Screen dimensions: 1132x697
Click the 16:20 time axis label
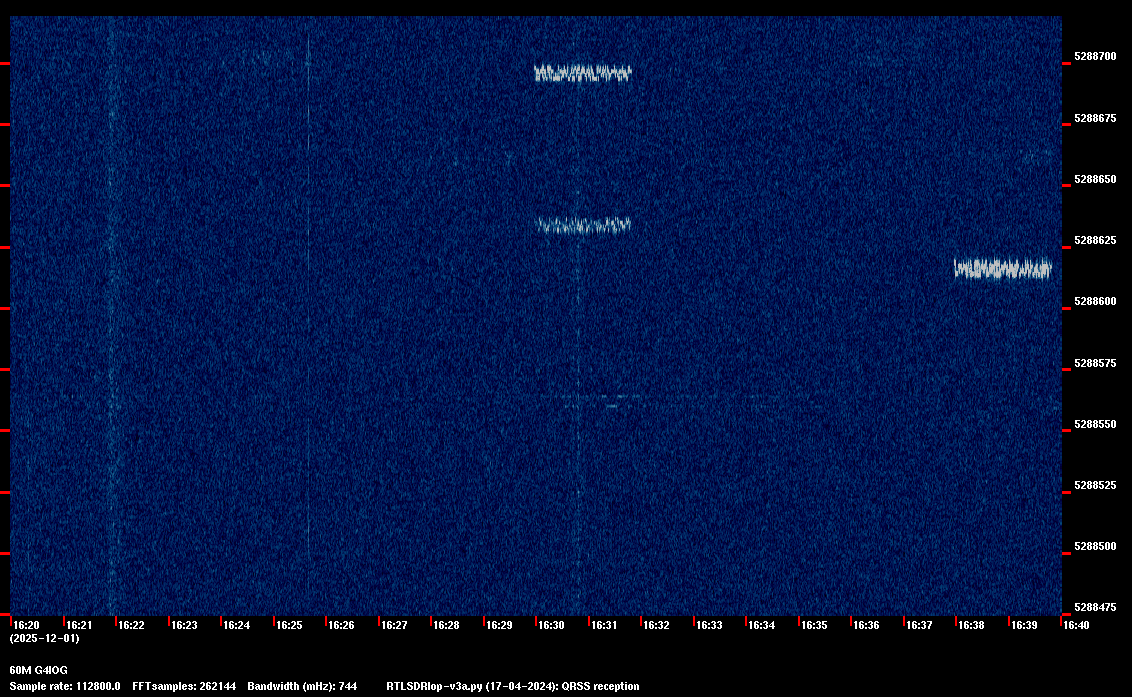pyautogui.click(x=26, y=625)
